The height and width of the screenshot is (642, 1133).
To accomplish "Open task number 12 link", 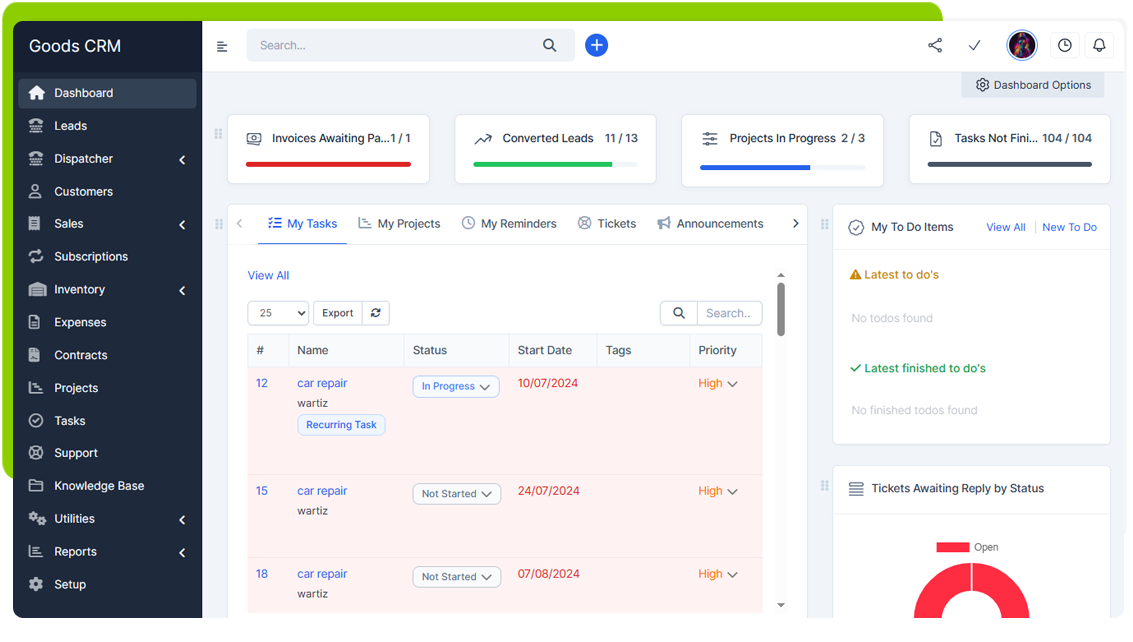I will 262,383.
